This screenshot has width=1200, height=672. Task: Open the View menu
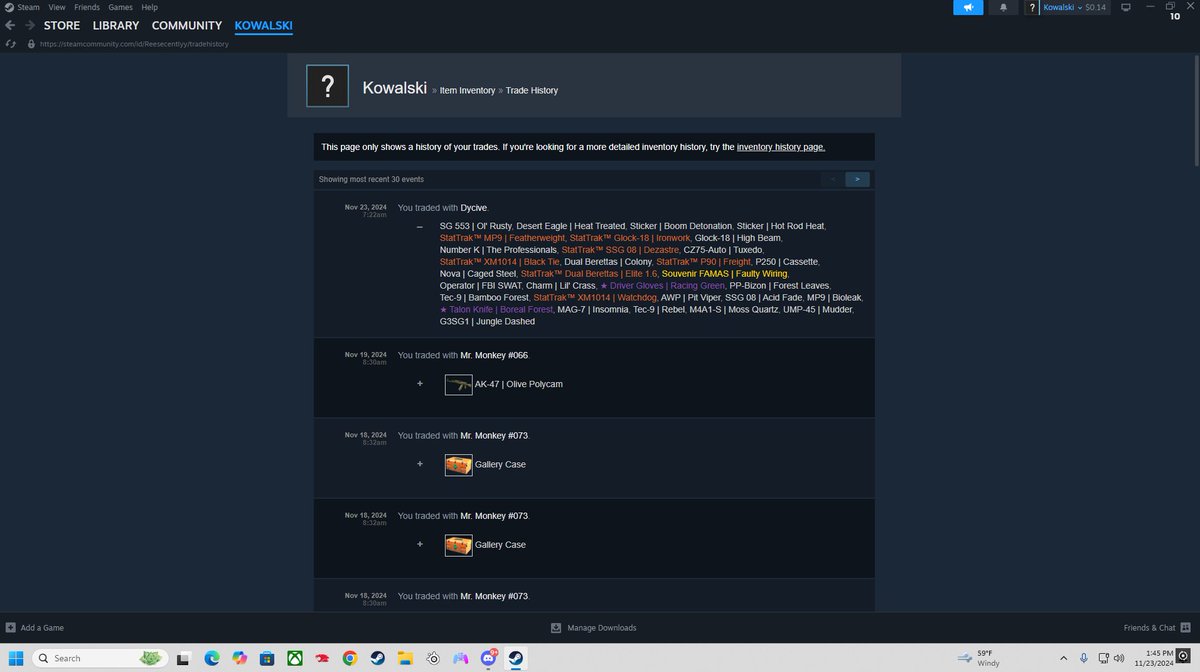click(x=57, y=7)
